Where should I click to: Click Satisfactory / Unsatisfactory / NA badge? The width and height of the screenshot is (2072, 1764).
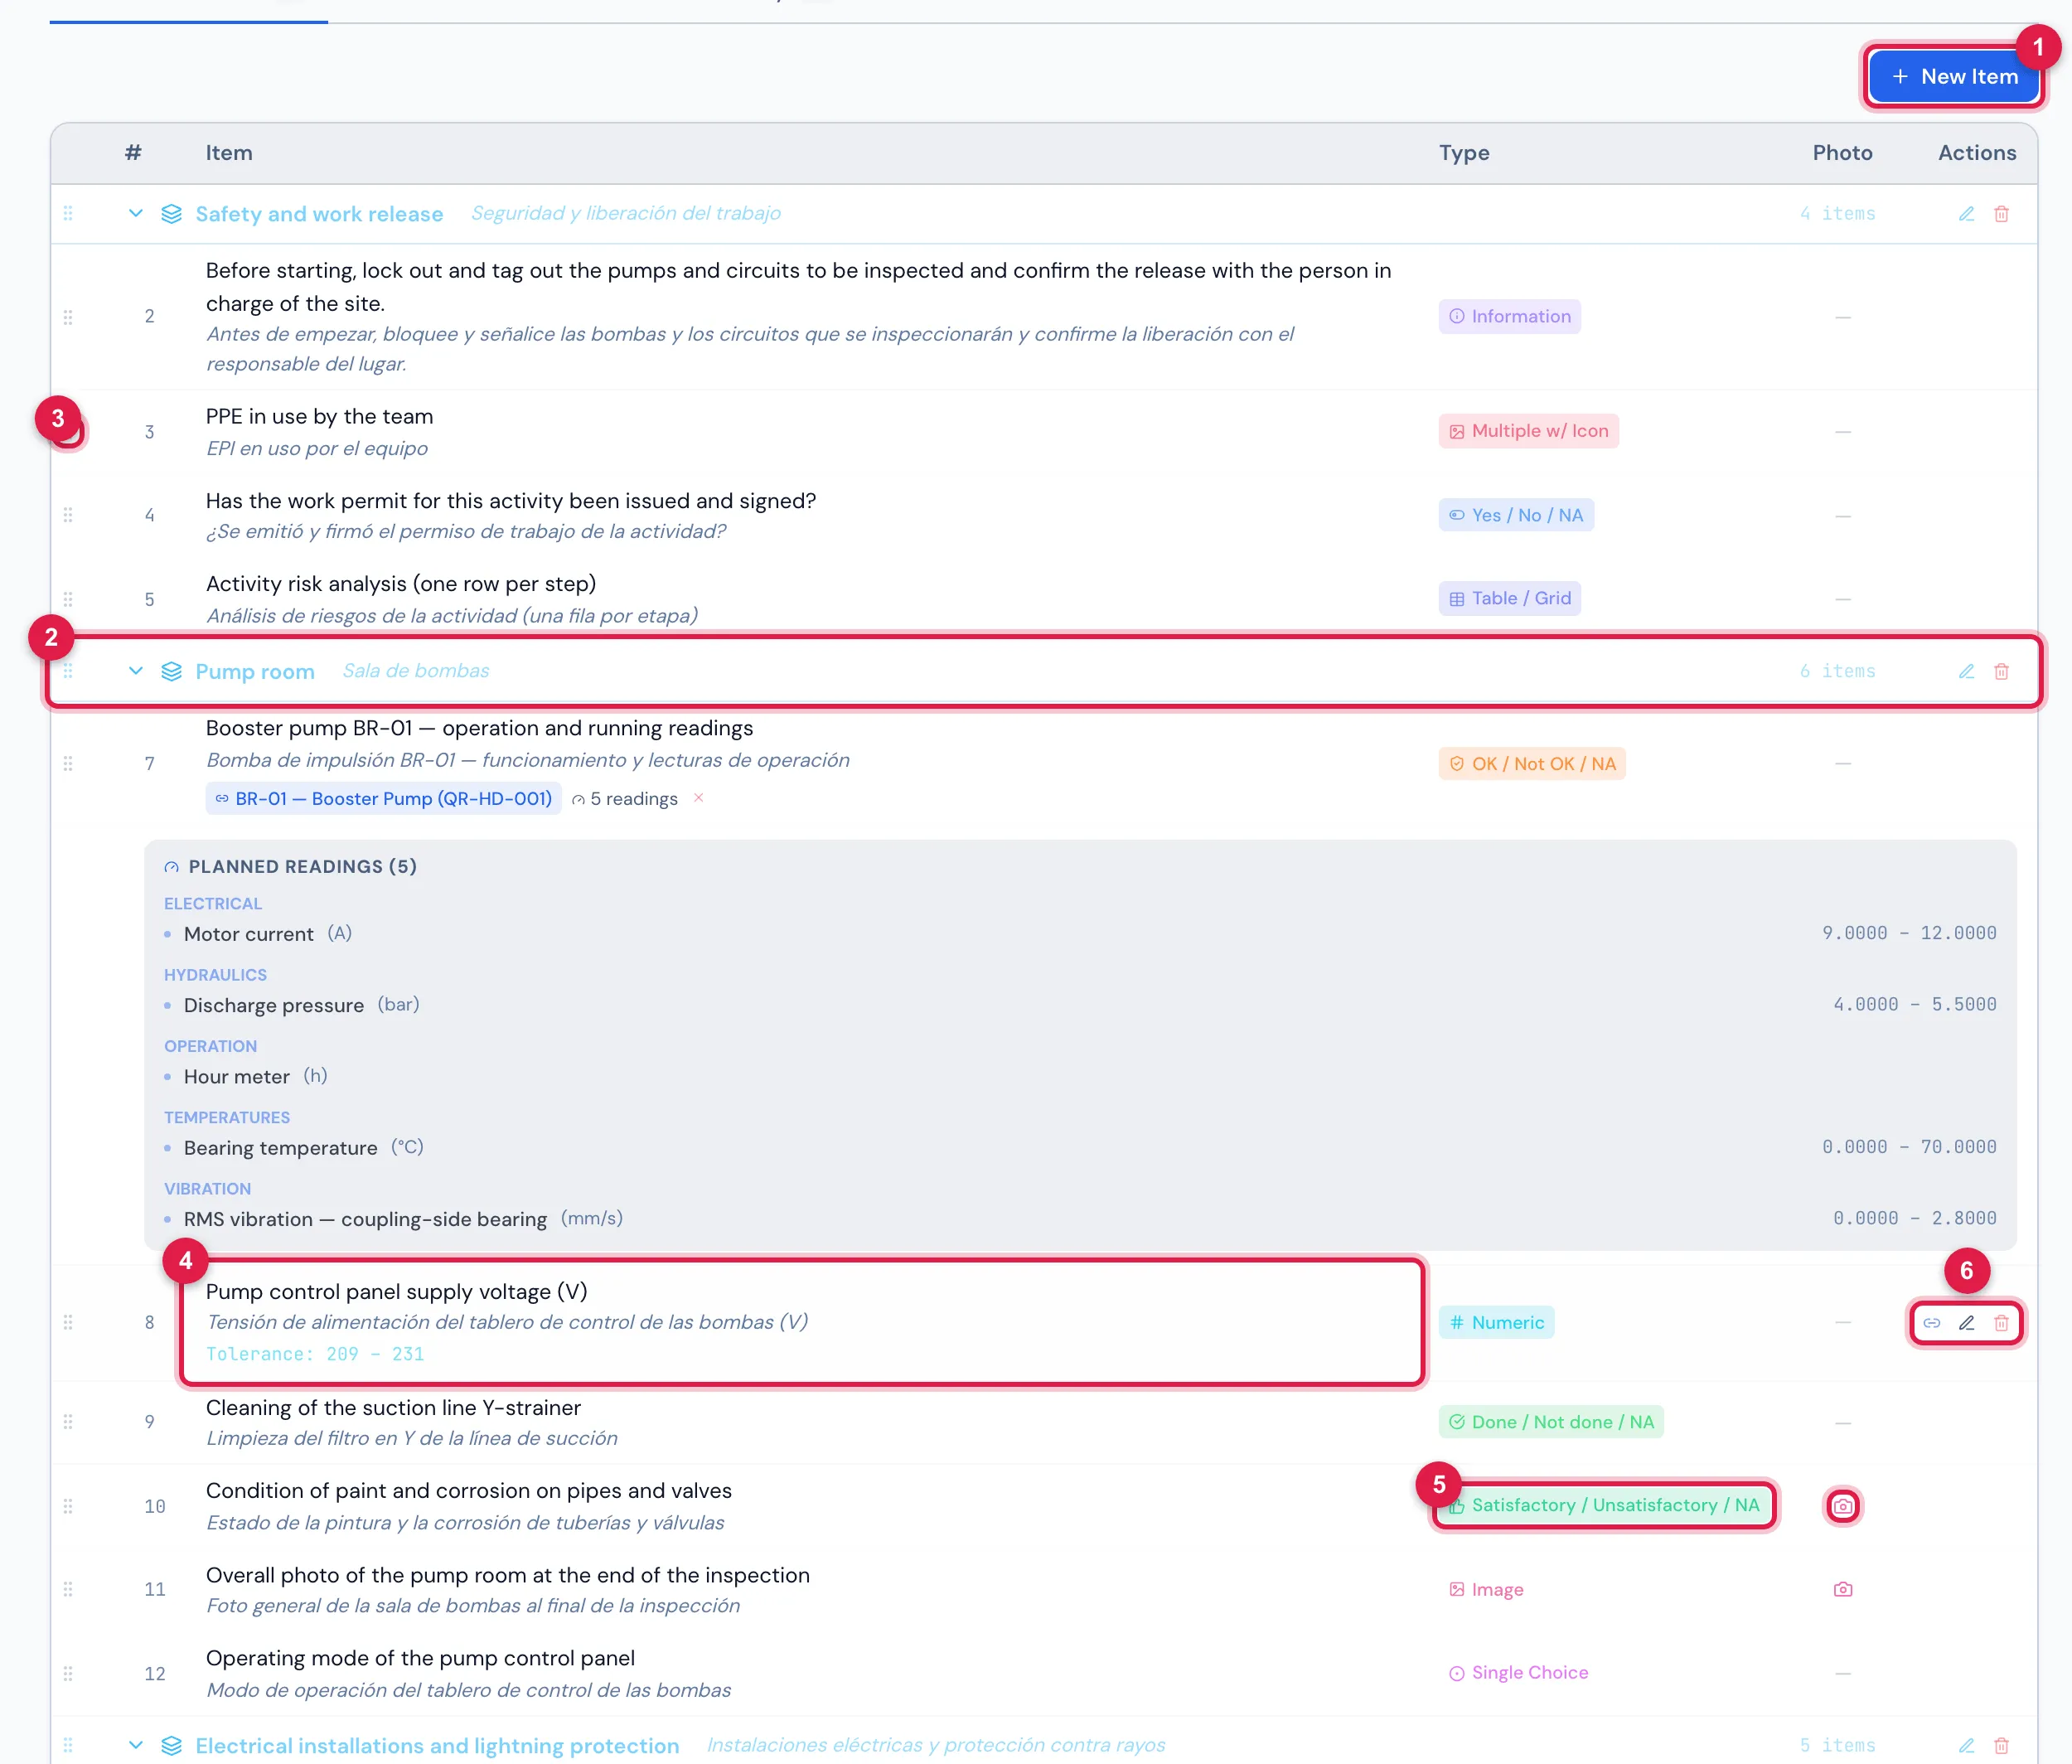pos(1604,1506)
